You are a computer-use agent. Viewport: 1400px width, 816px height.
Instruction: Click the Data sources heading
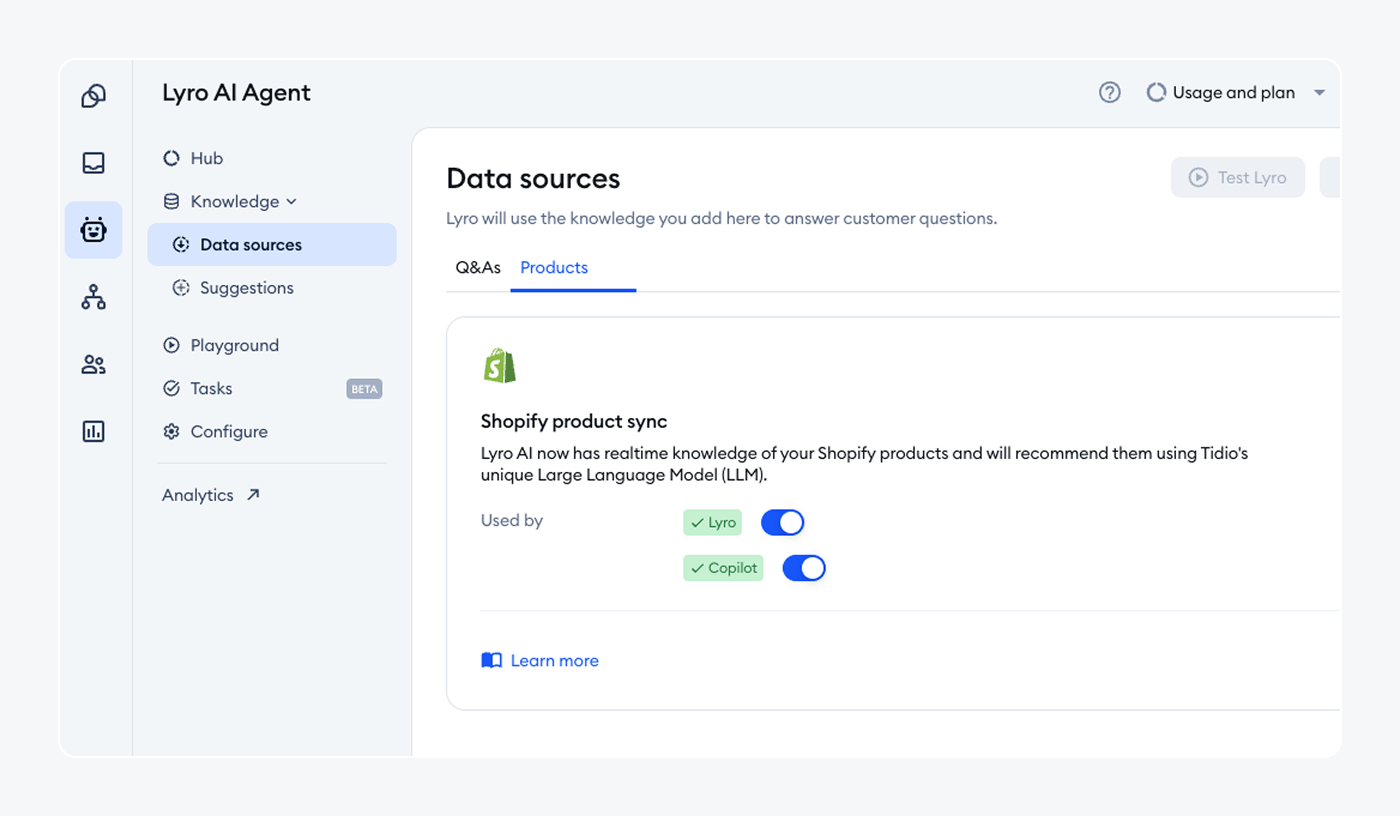(x=533, y=179)
